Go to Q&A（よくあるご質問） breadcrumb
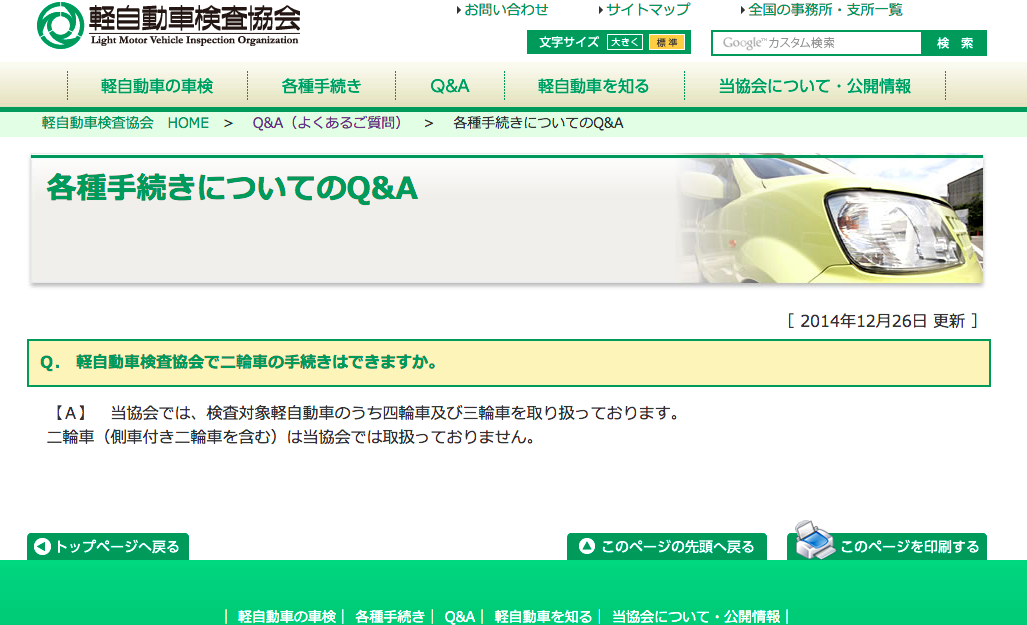1027x625 pixels. click(328, 123)
